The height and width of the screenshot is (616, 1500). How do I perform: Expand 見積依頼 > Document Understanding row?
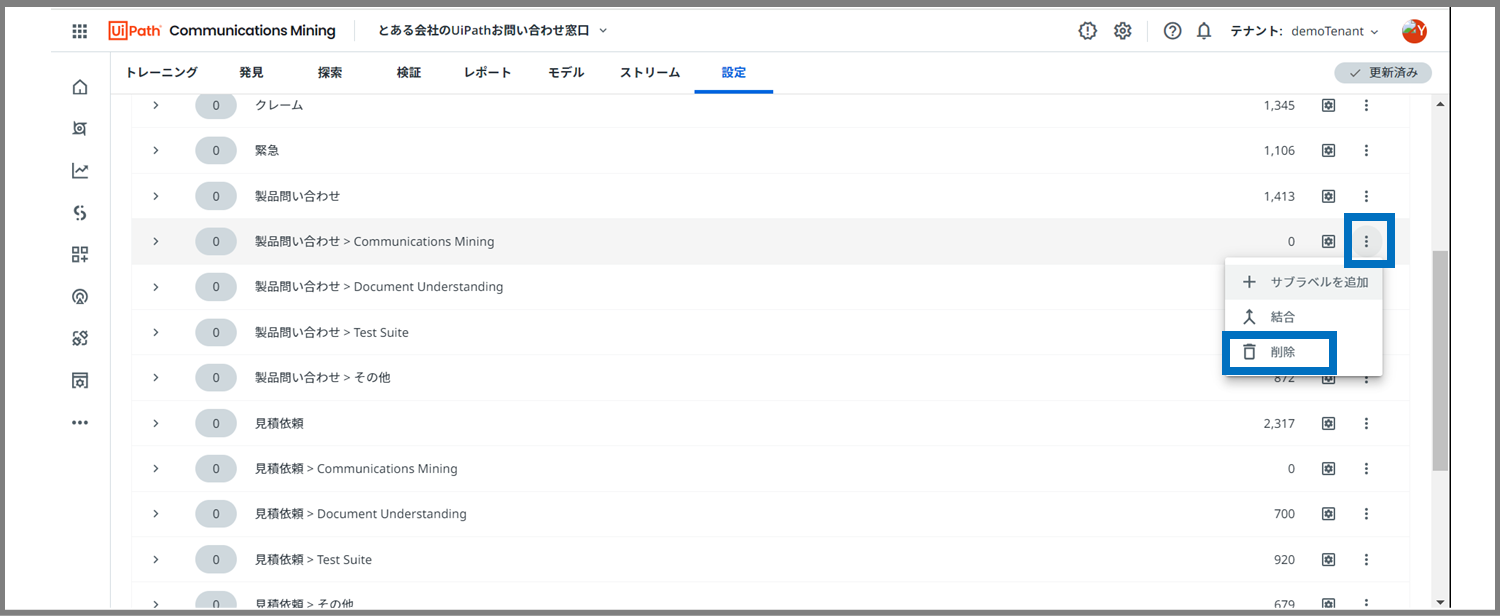tap(156, 514)
